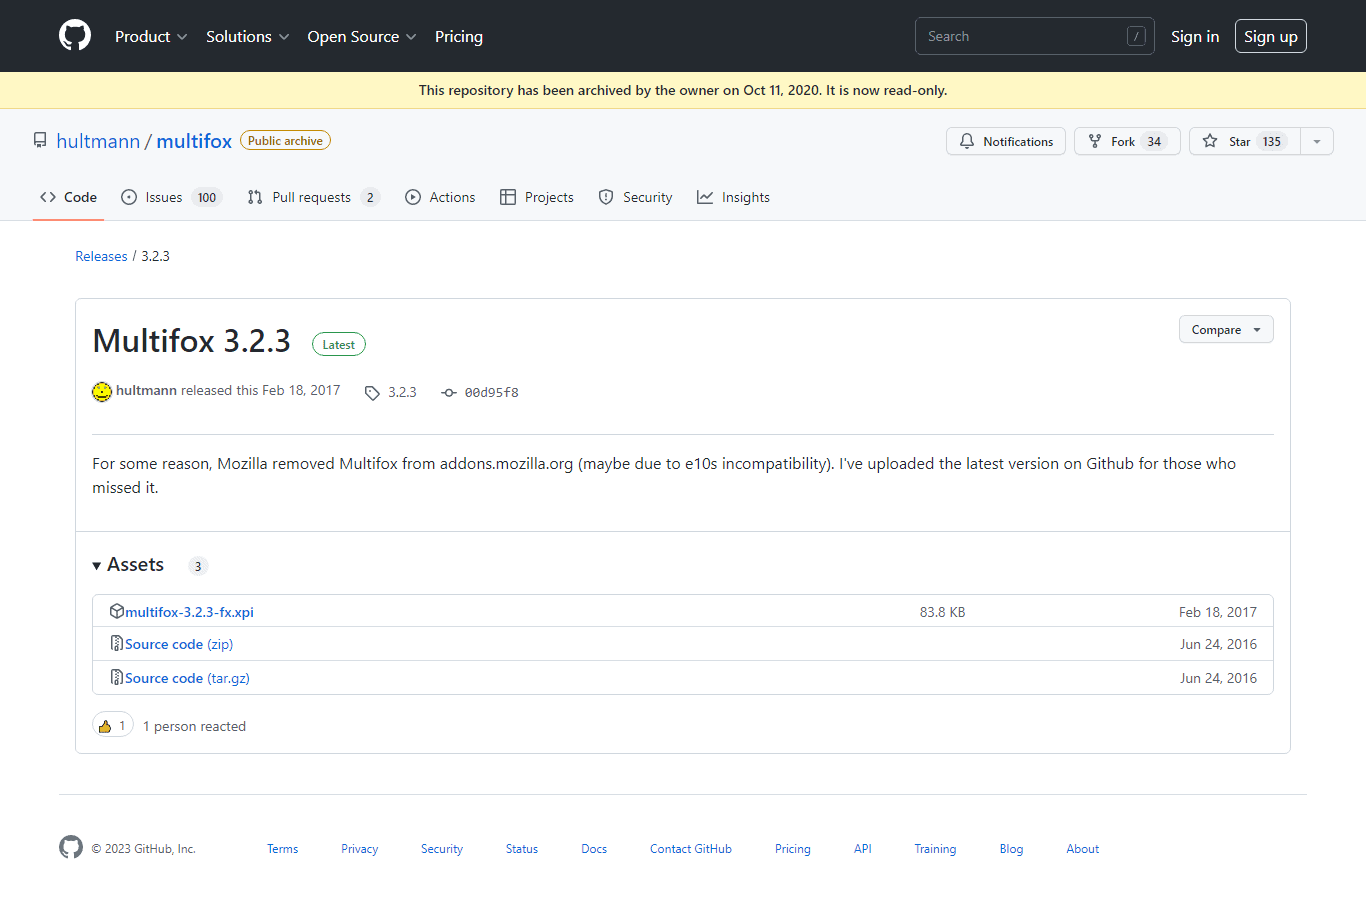1366x910 pixels.
Task: Click the tag icon next to 3.2.3
Action: pos(372,393)
